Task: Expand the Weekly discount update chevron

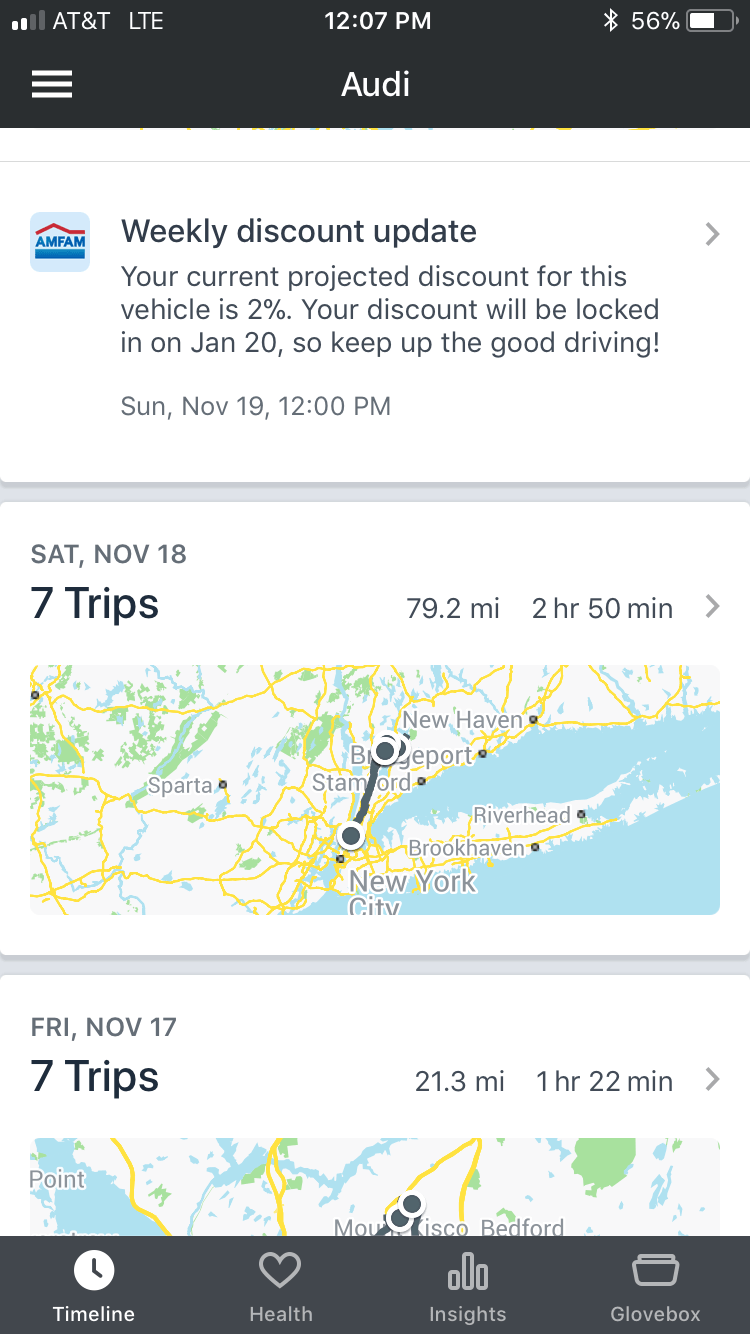Action: coord(712,234)
